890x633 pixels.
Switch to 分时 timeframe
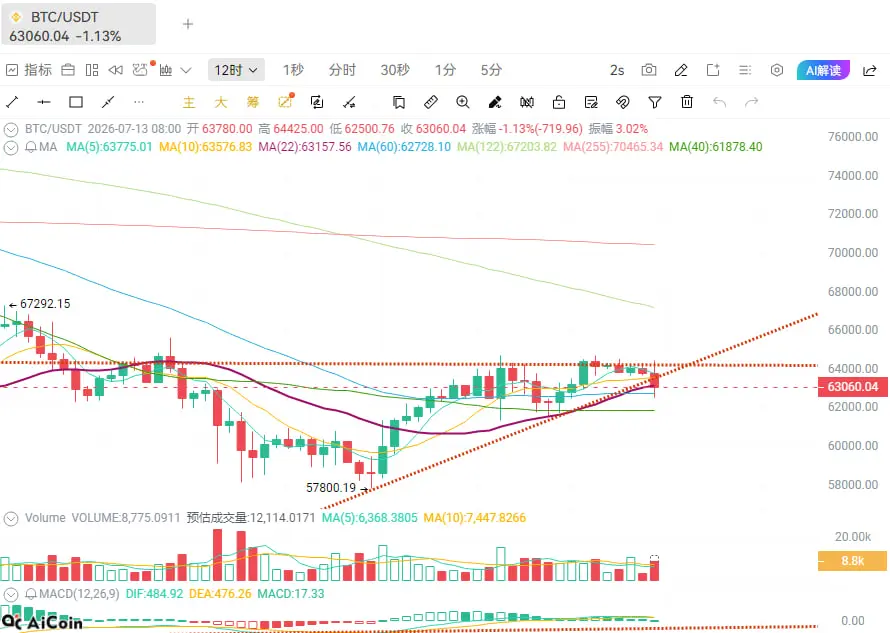click(342, 70)
